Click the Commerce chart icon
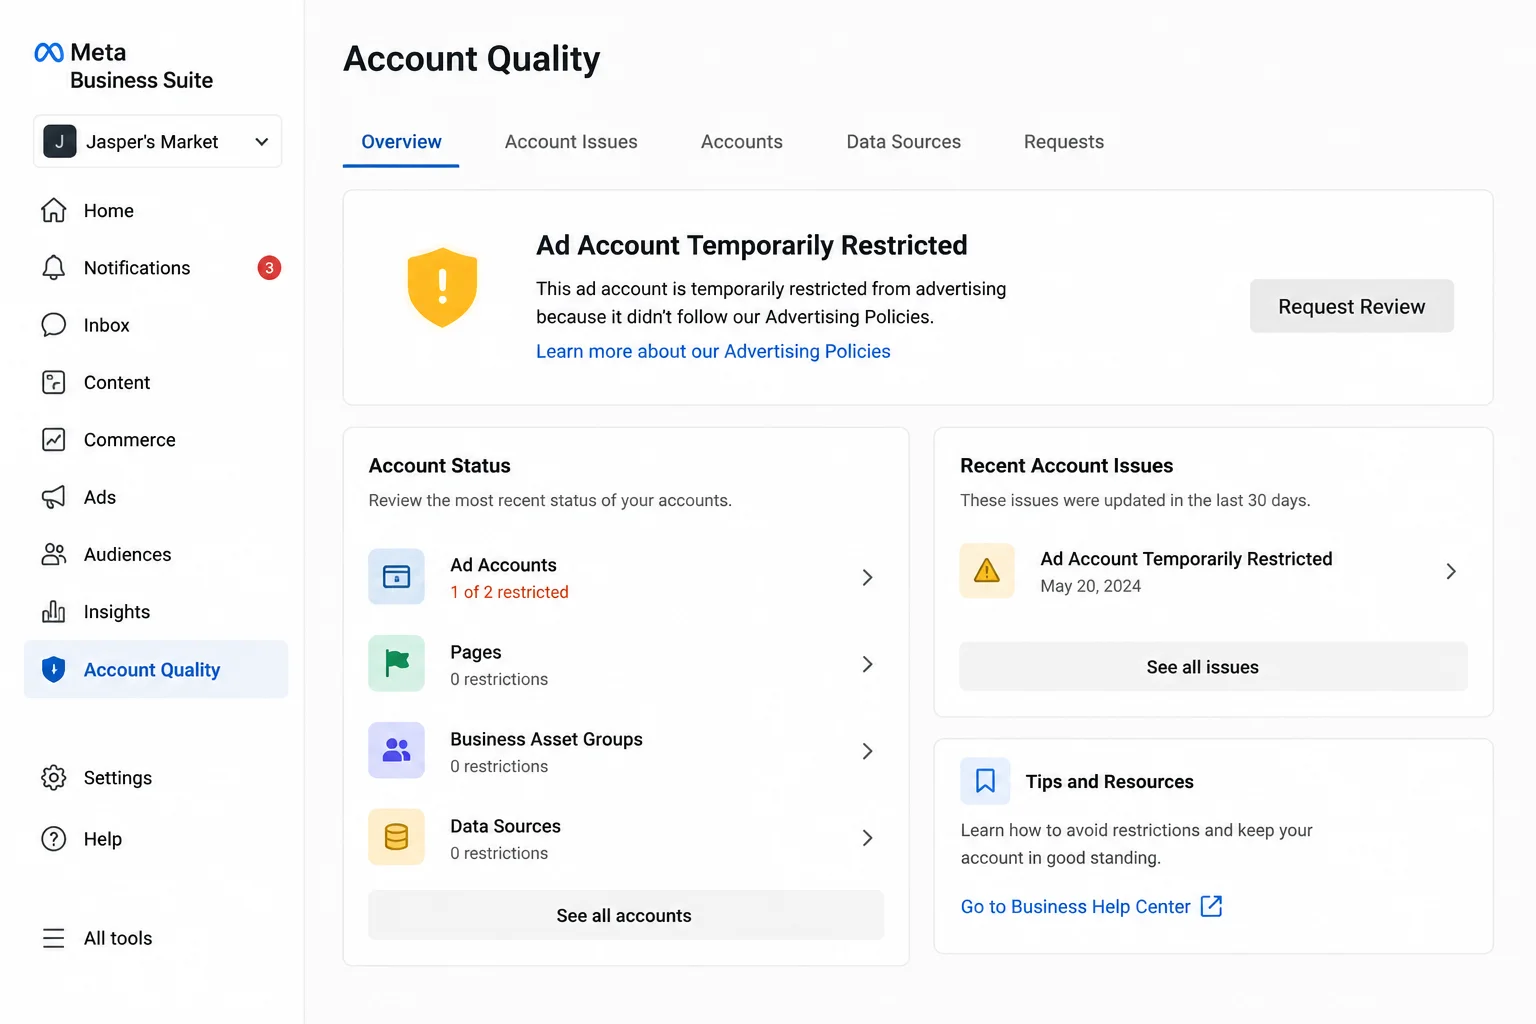1536x1024 pixels. (x=54, y=439)
